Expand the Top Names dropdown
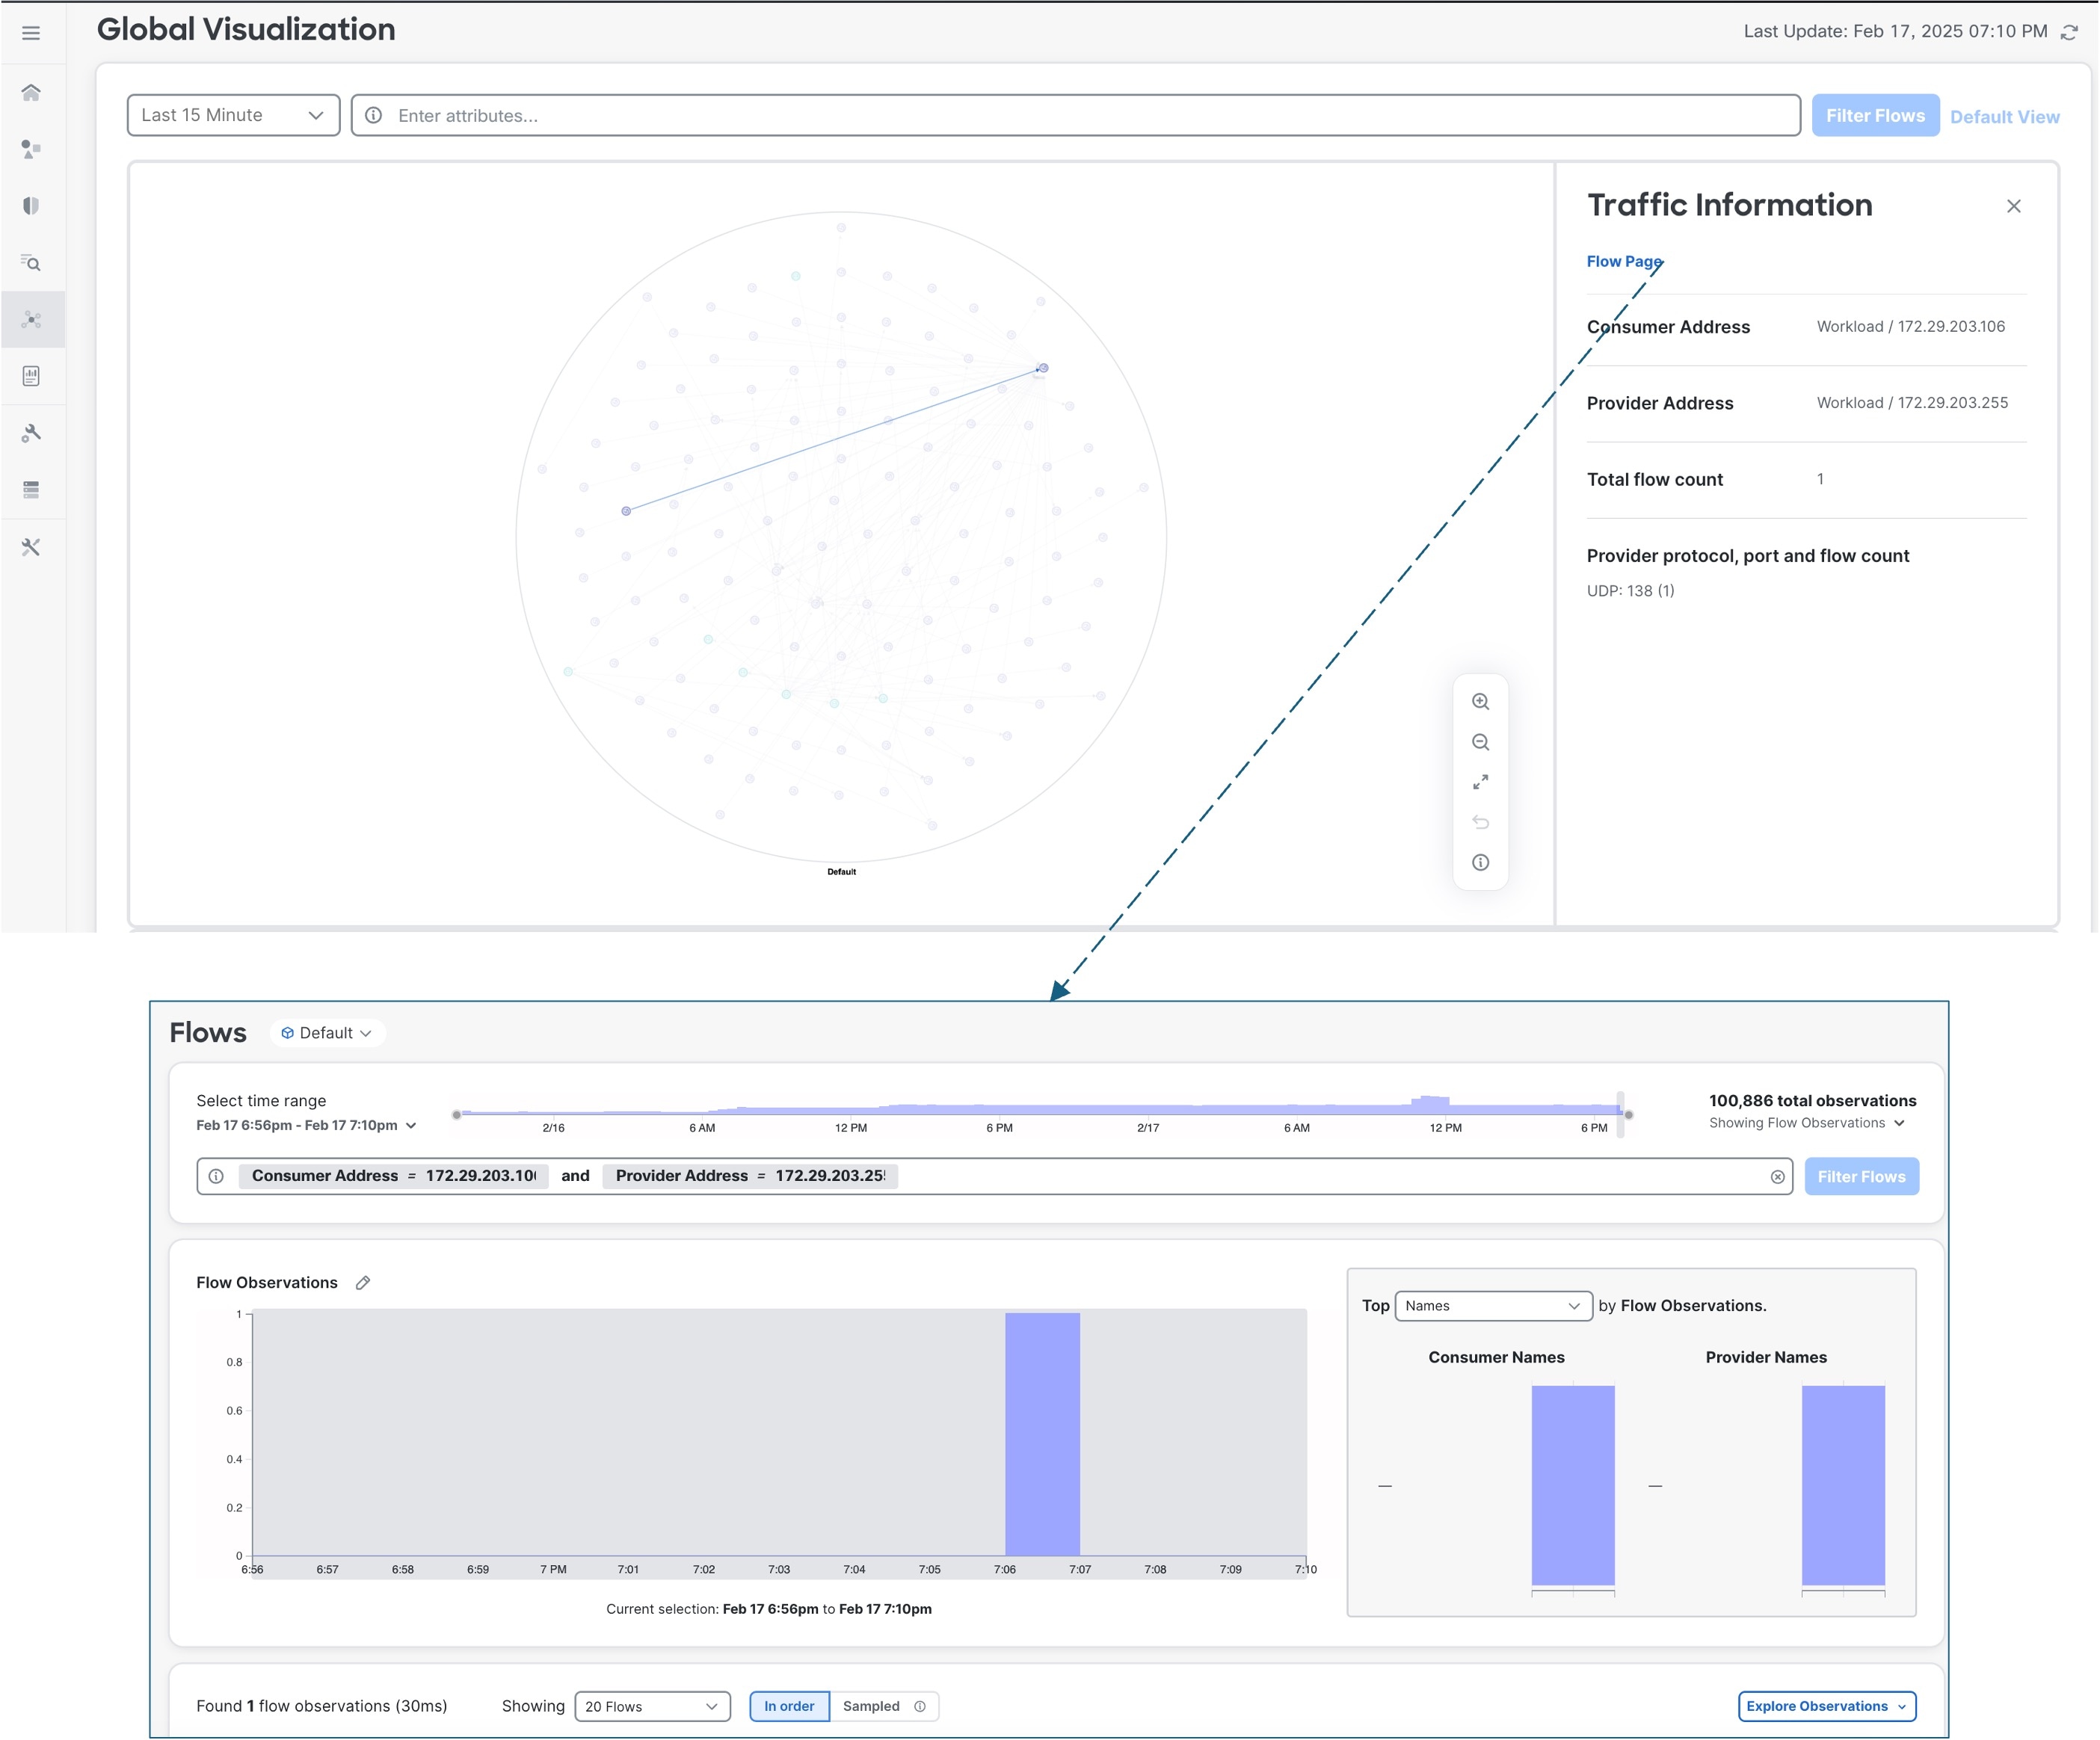 1492,1306
